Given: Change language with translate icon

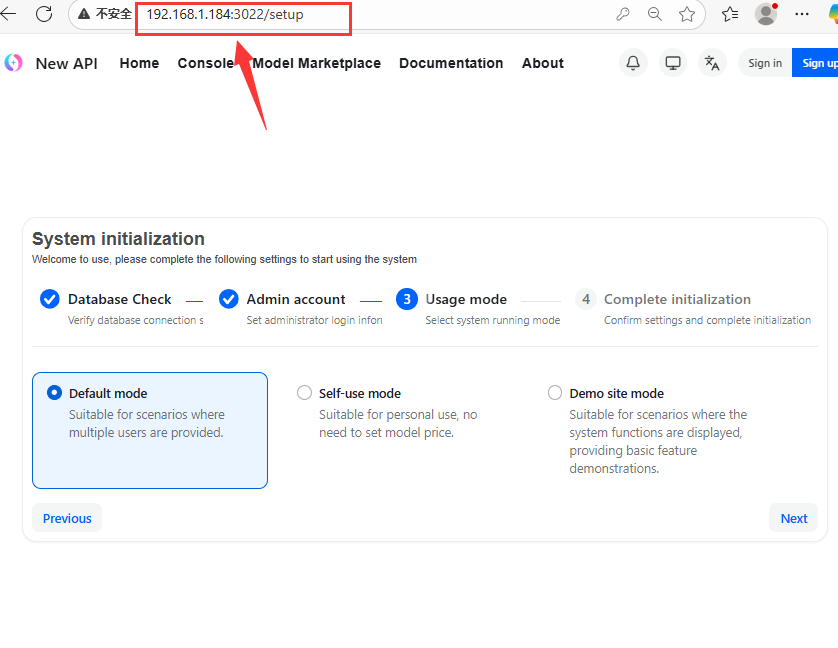Looking at the screenshot, I should tap(712, 63).
